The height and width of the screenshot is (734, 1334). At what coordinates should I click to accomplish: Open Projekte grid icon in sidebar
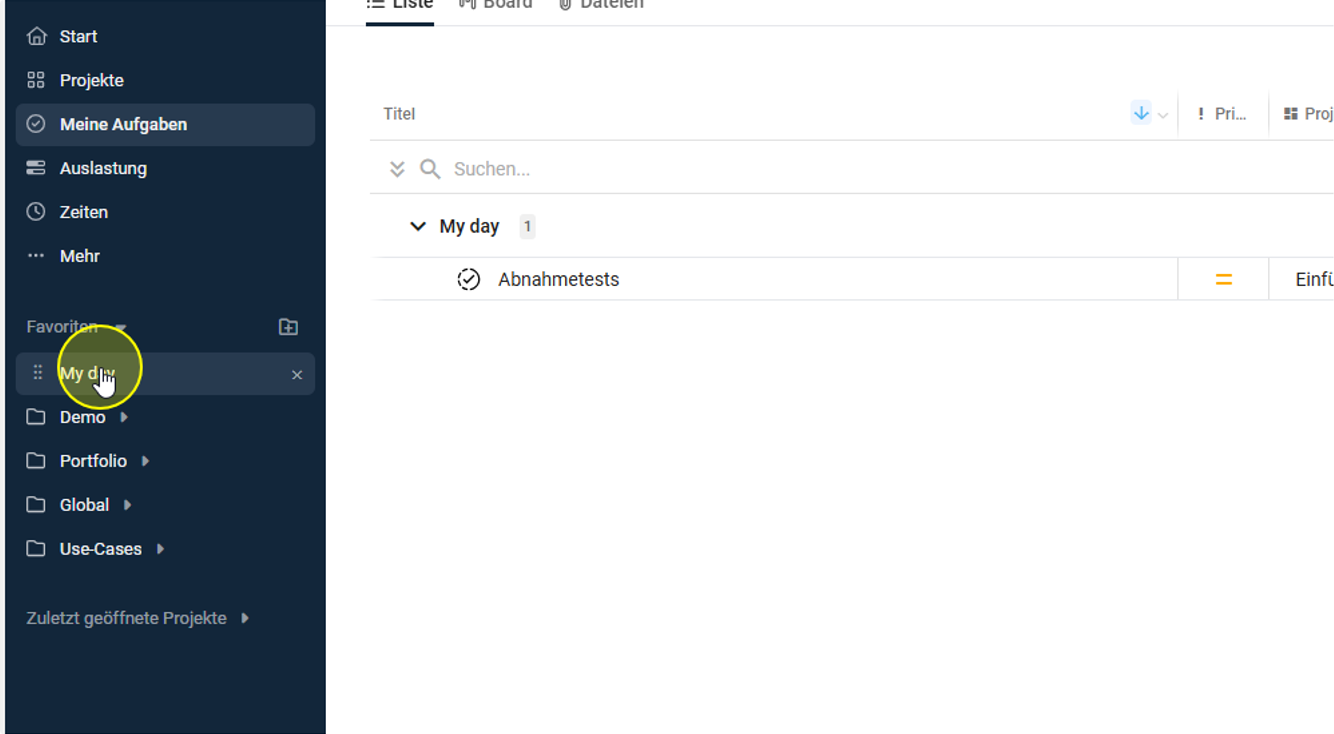coord(36,80)
